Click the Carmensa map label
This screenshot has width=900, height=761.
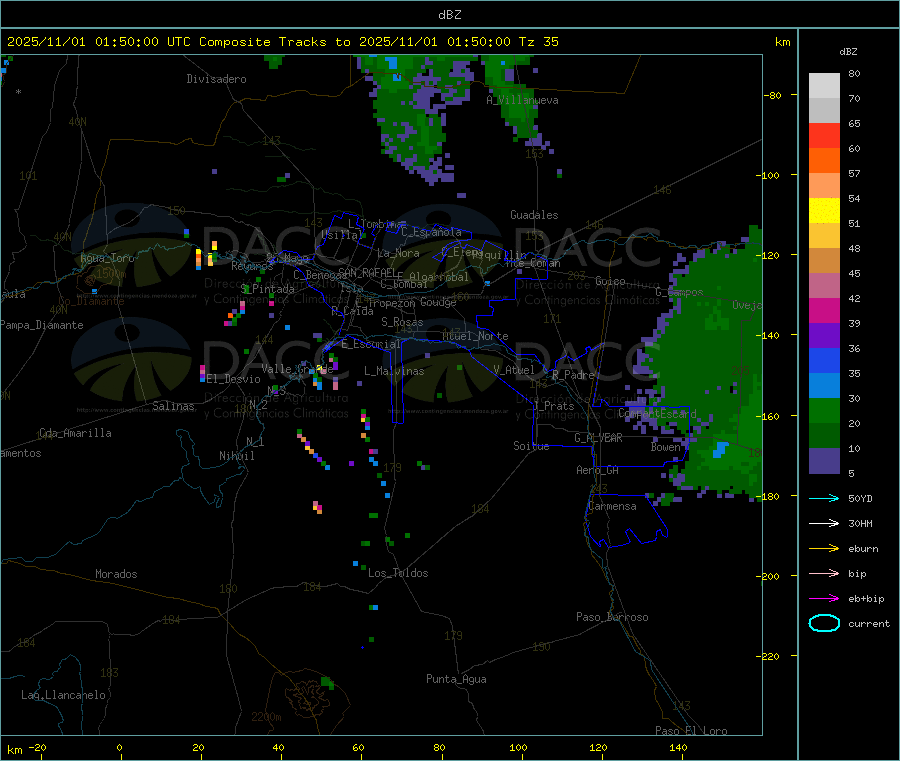[x=612, y=506]
